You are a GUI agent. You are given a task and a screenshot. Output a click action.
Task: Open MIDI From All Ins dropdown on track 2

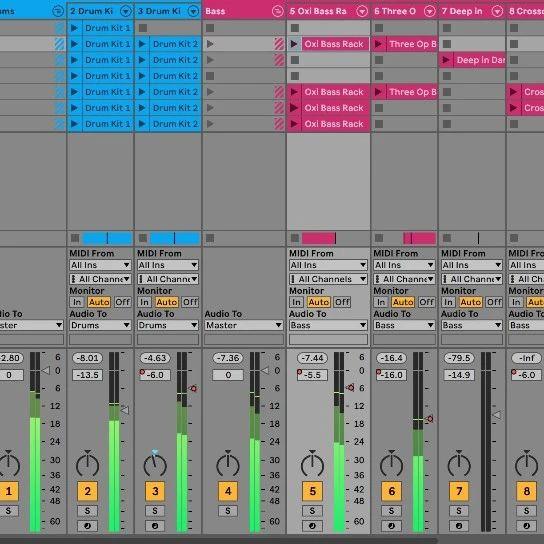tap(100, 265)
